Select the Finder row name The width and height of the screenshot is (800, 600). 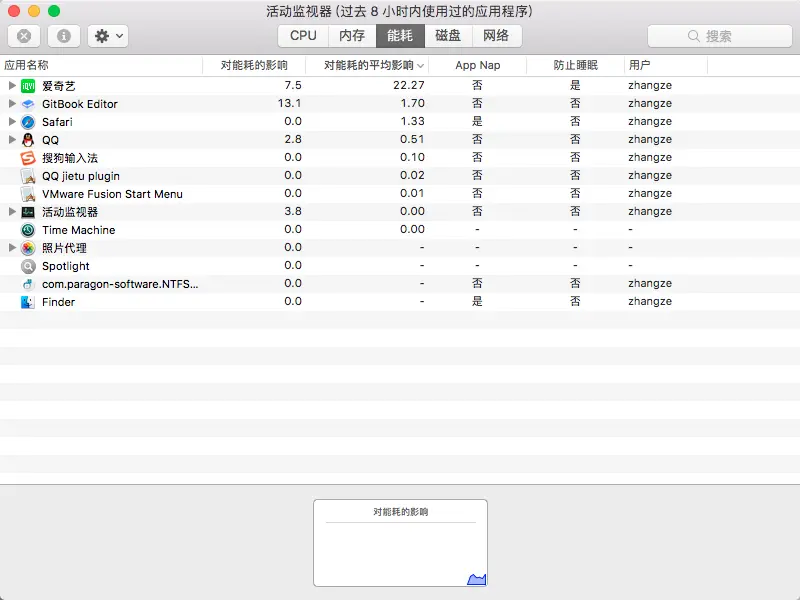click(x=58, y=302)
